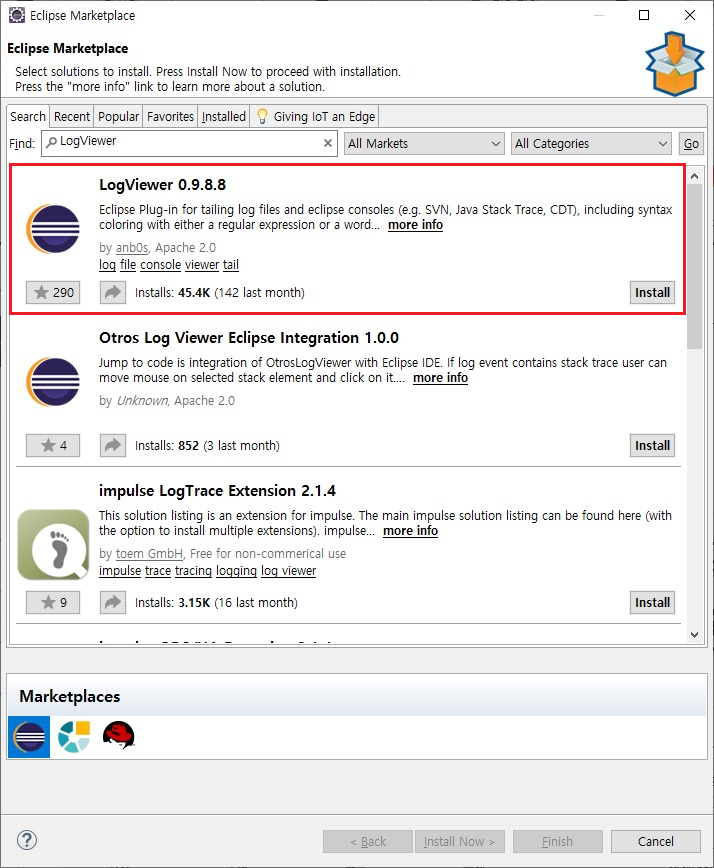
Task: Click the Go search button
Action: coord(691,143)
